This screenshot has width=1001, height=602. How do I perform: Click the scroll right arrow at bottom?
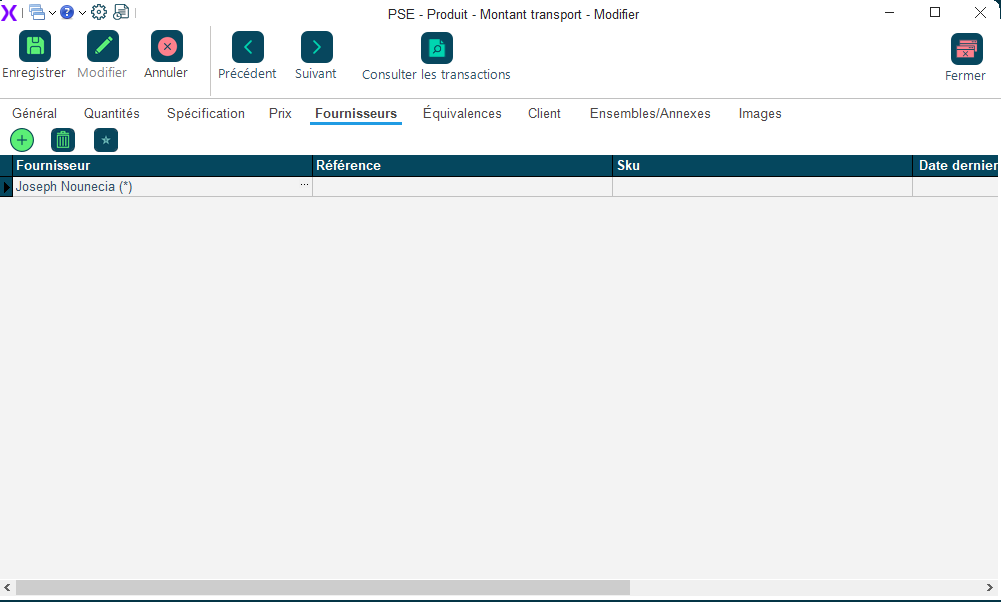pyautogui.click(x=990, y=587)
